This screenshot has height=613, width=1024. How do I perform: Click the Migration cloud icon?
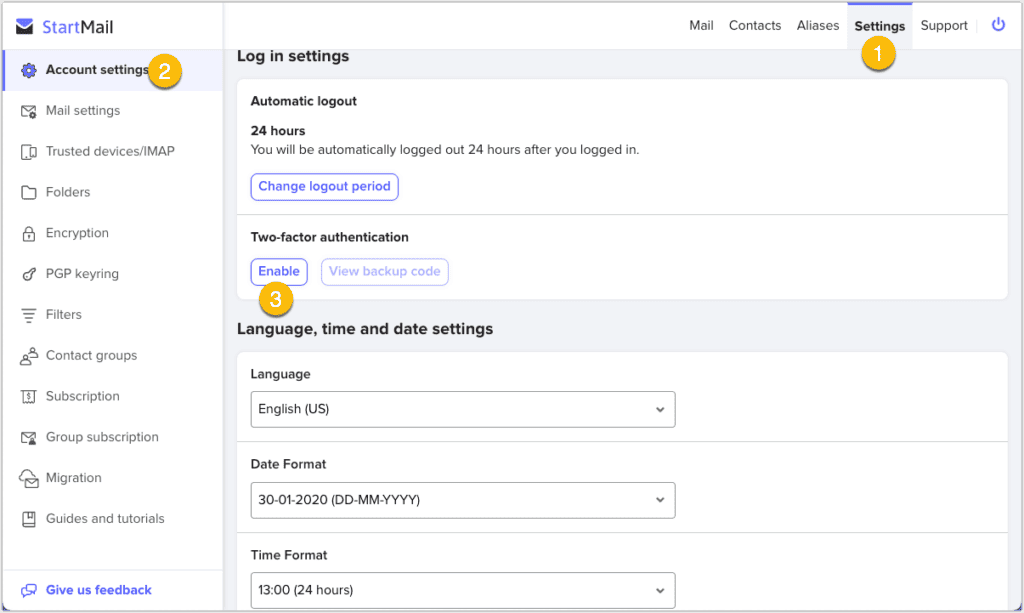pyautogui.click(x=28, y=478)
